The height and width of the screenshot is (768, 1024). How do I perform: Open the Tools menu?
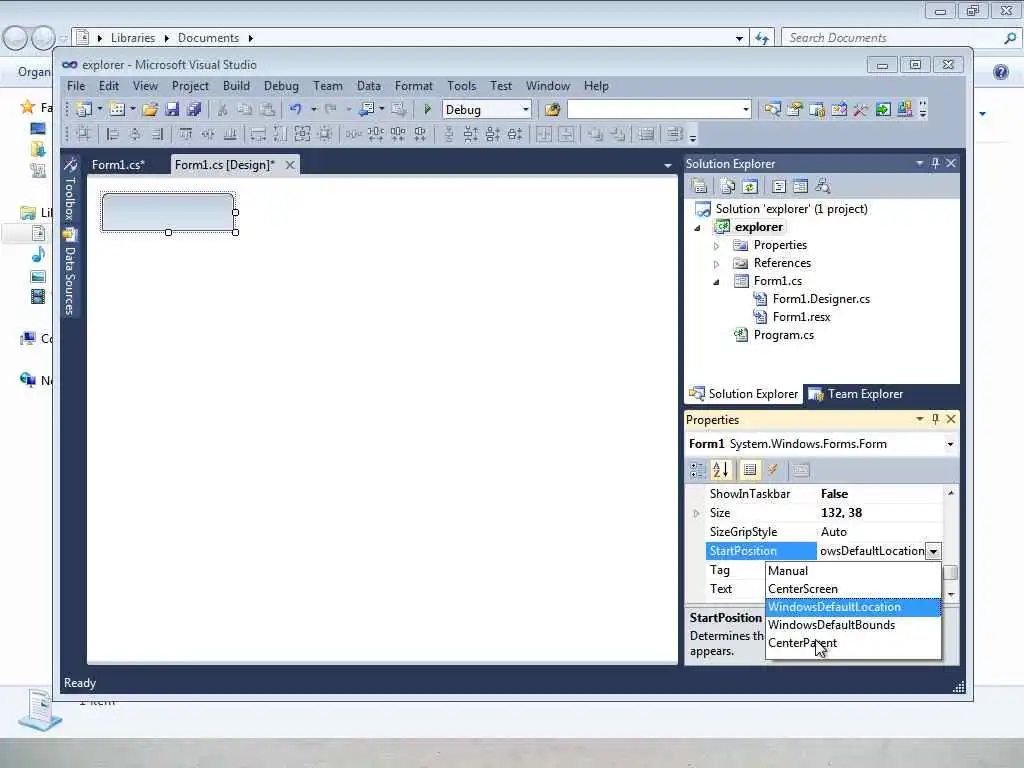tap(461, 86)
